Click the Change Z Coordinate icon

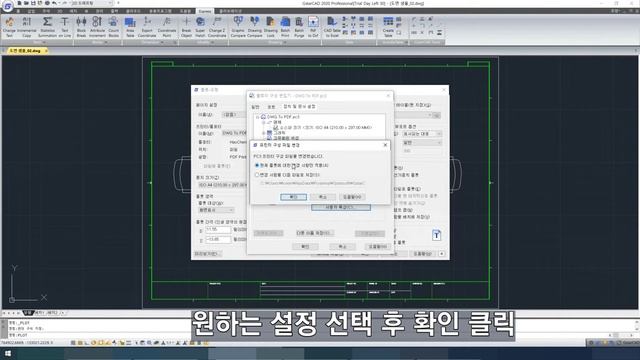pyautogui.click(x=217, y=27)
